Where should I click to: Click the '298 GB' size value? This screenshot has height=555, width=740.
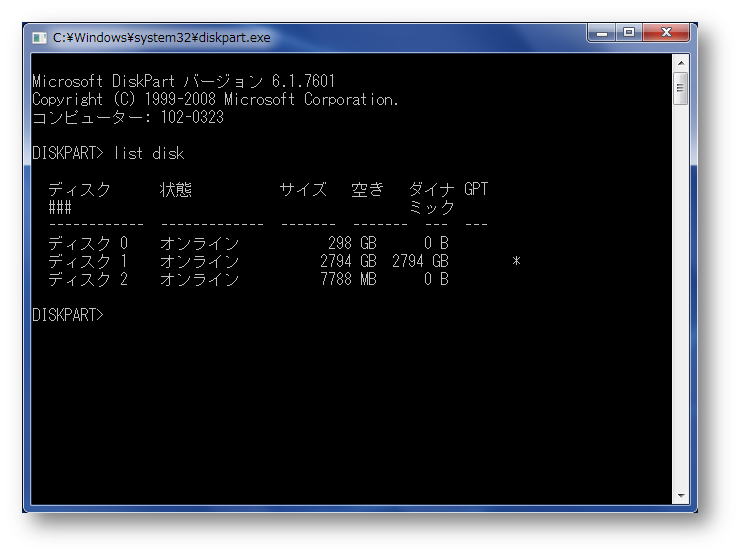coord(352,243)
